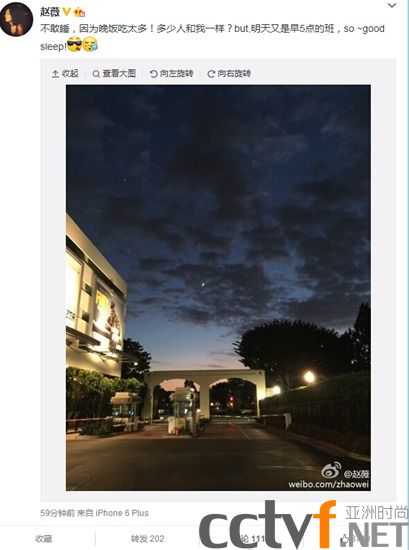Click the counter-clockwise rotate icon
Viewport: 409px width, 550px height.
[153, 74]
